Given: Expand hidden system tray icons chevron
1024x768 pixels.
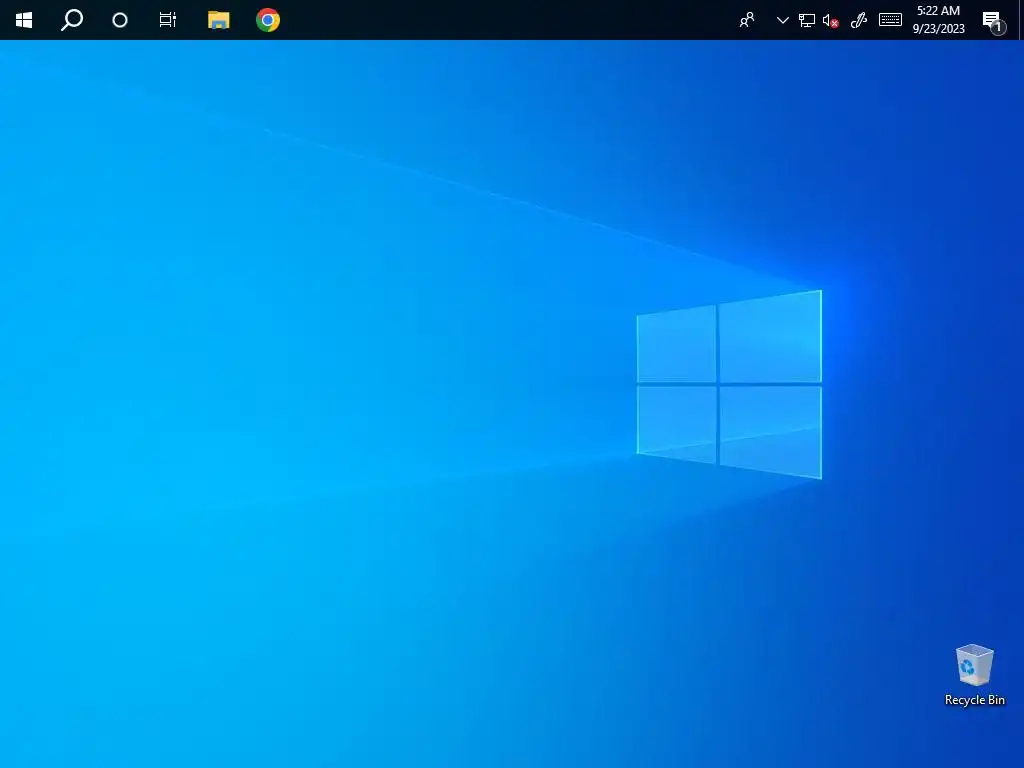Looking at the screenshot, I should point(782,20).
